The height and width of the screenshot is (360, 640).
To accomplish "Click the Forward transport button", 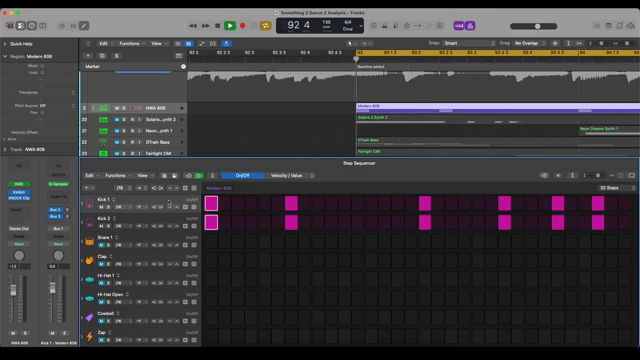I will [x=206, y=26].
